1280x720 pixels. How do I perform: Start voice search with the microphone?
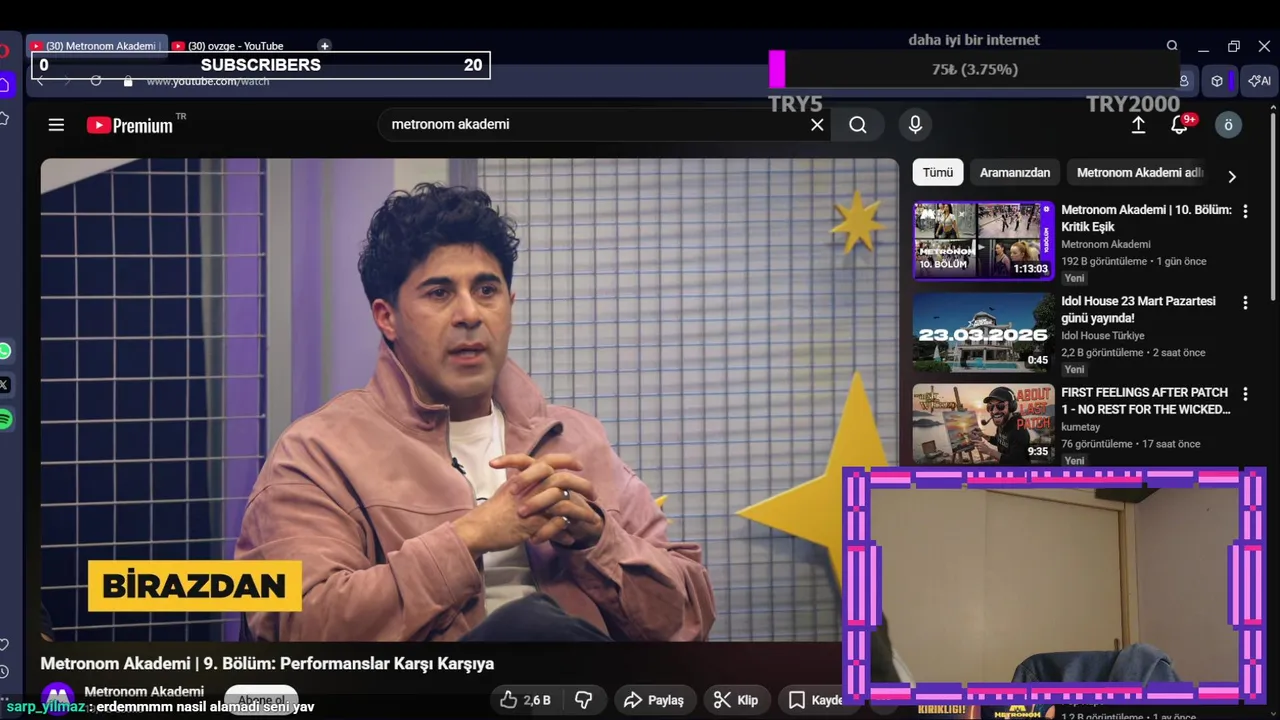click(914, 125)
